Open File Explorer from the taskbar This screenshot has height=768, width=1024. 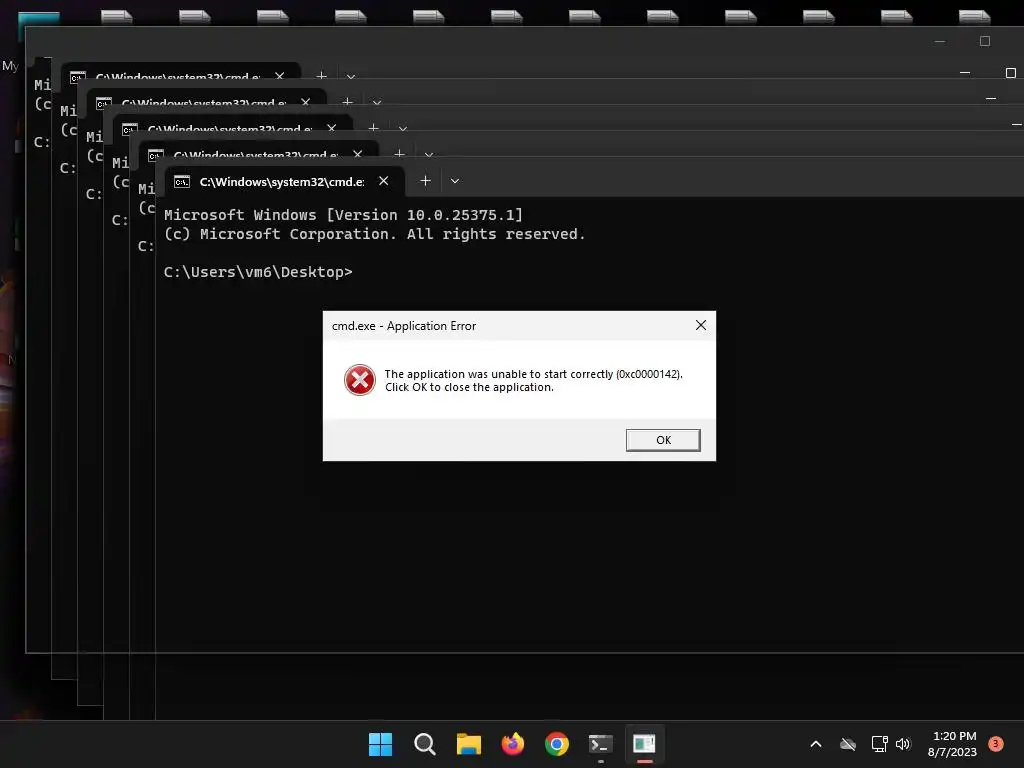[468, 744]
